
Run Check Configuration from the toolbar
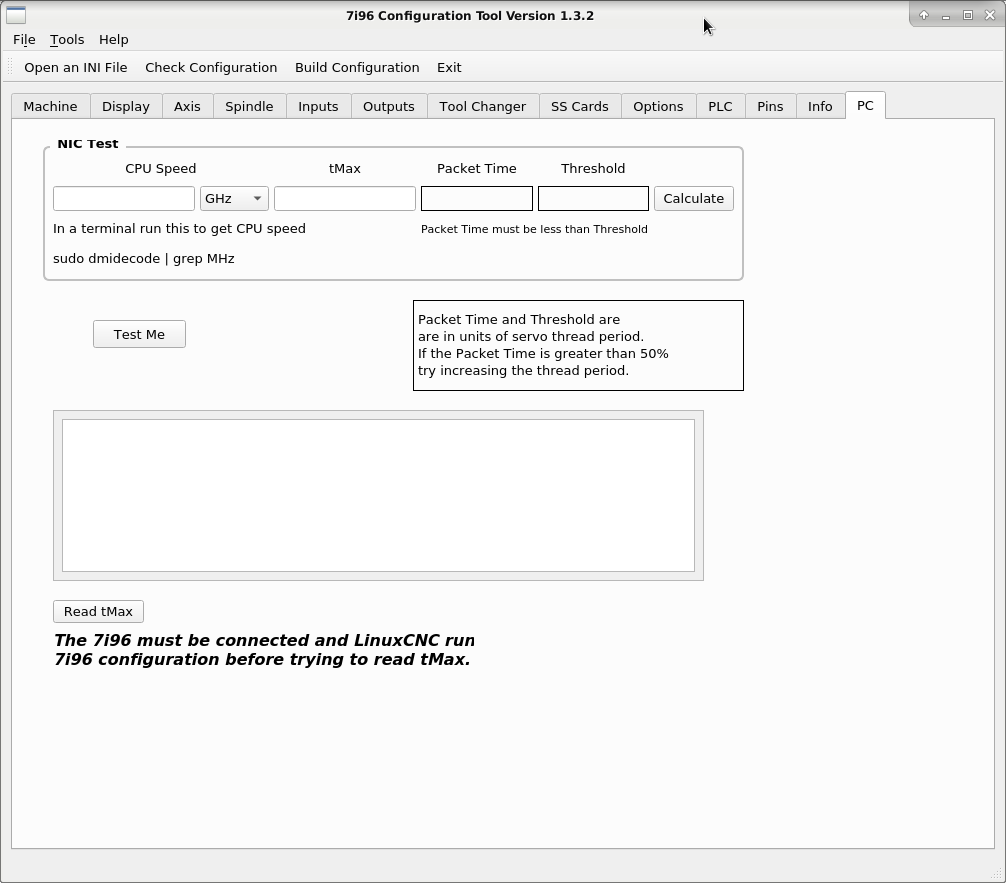(211, 67)
